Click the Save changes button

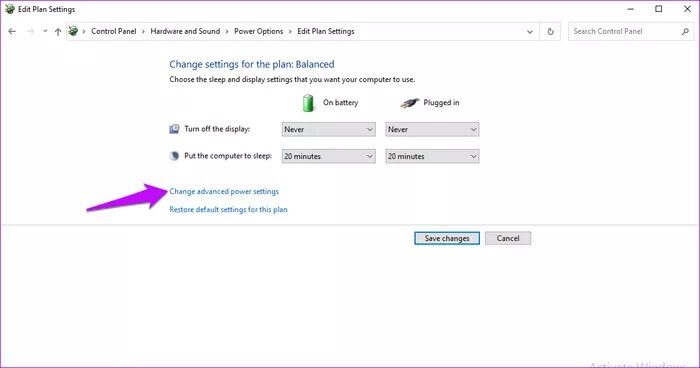click(x=447, y=238)
